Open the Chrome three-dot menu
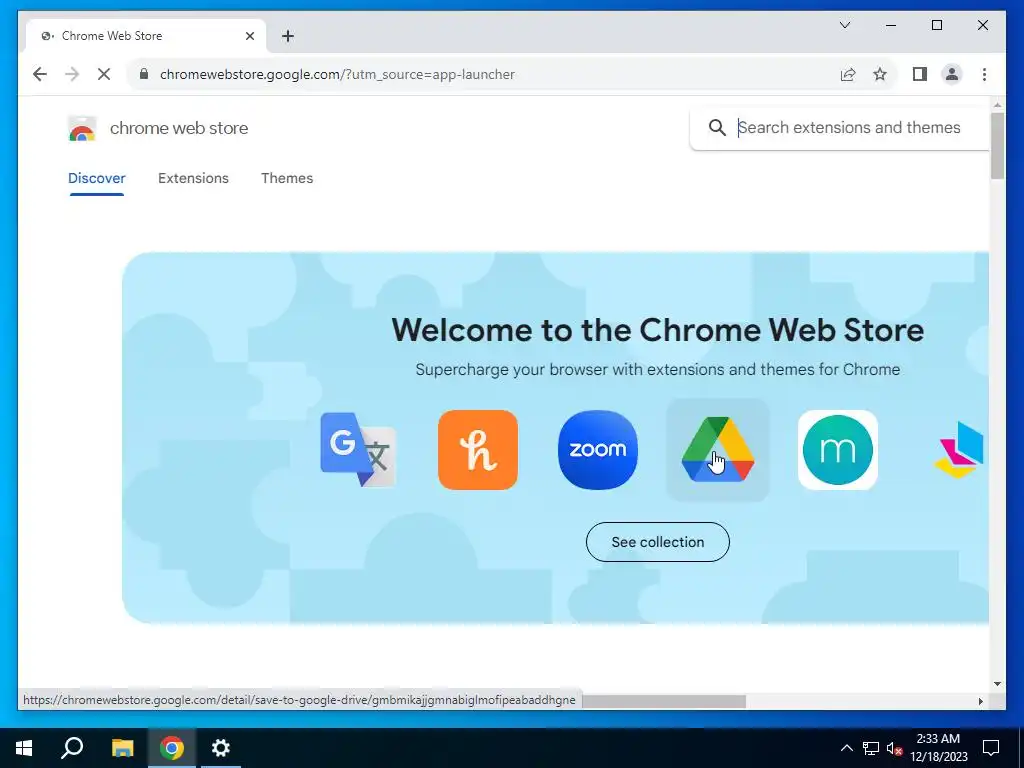Viewport: 1024px width, 768px height. click(x=984, y=74)
